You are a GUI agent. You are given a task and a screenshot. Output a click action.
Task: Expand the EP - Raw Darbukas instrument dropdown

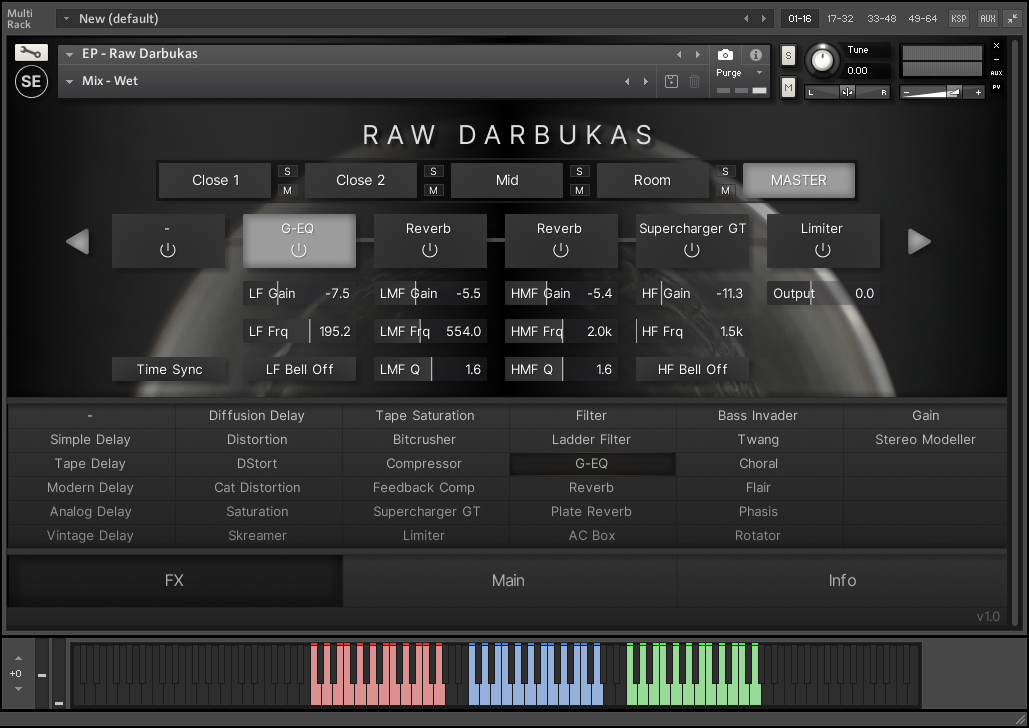pos(70,54)
